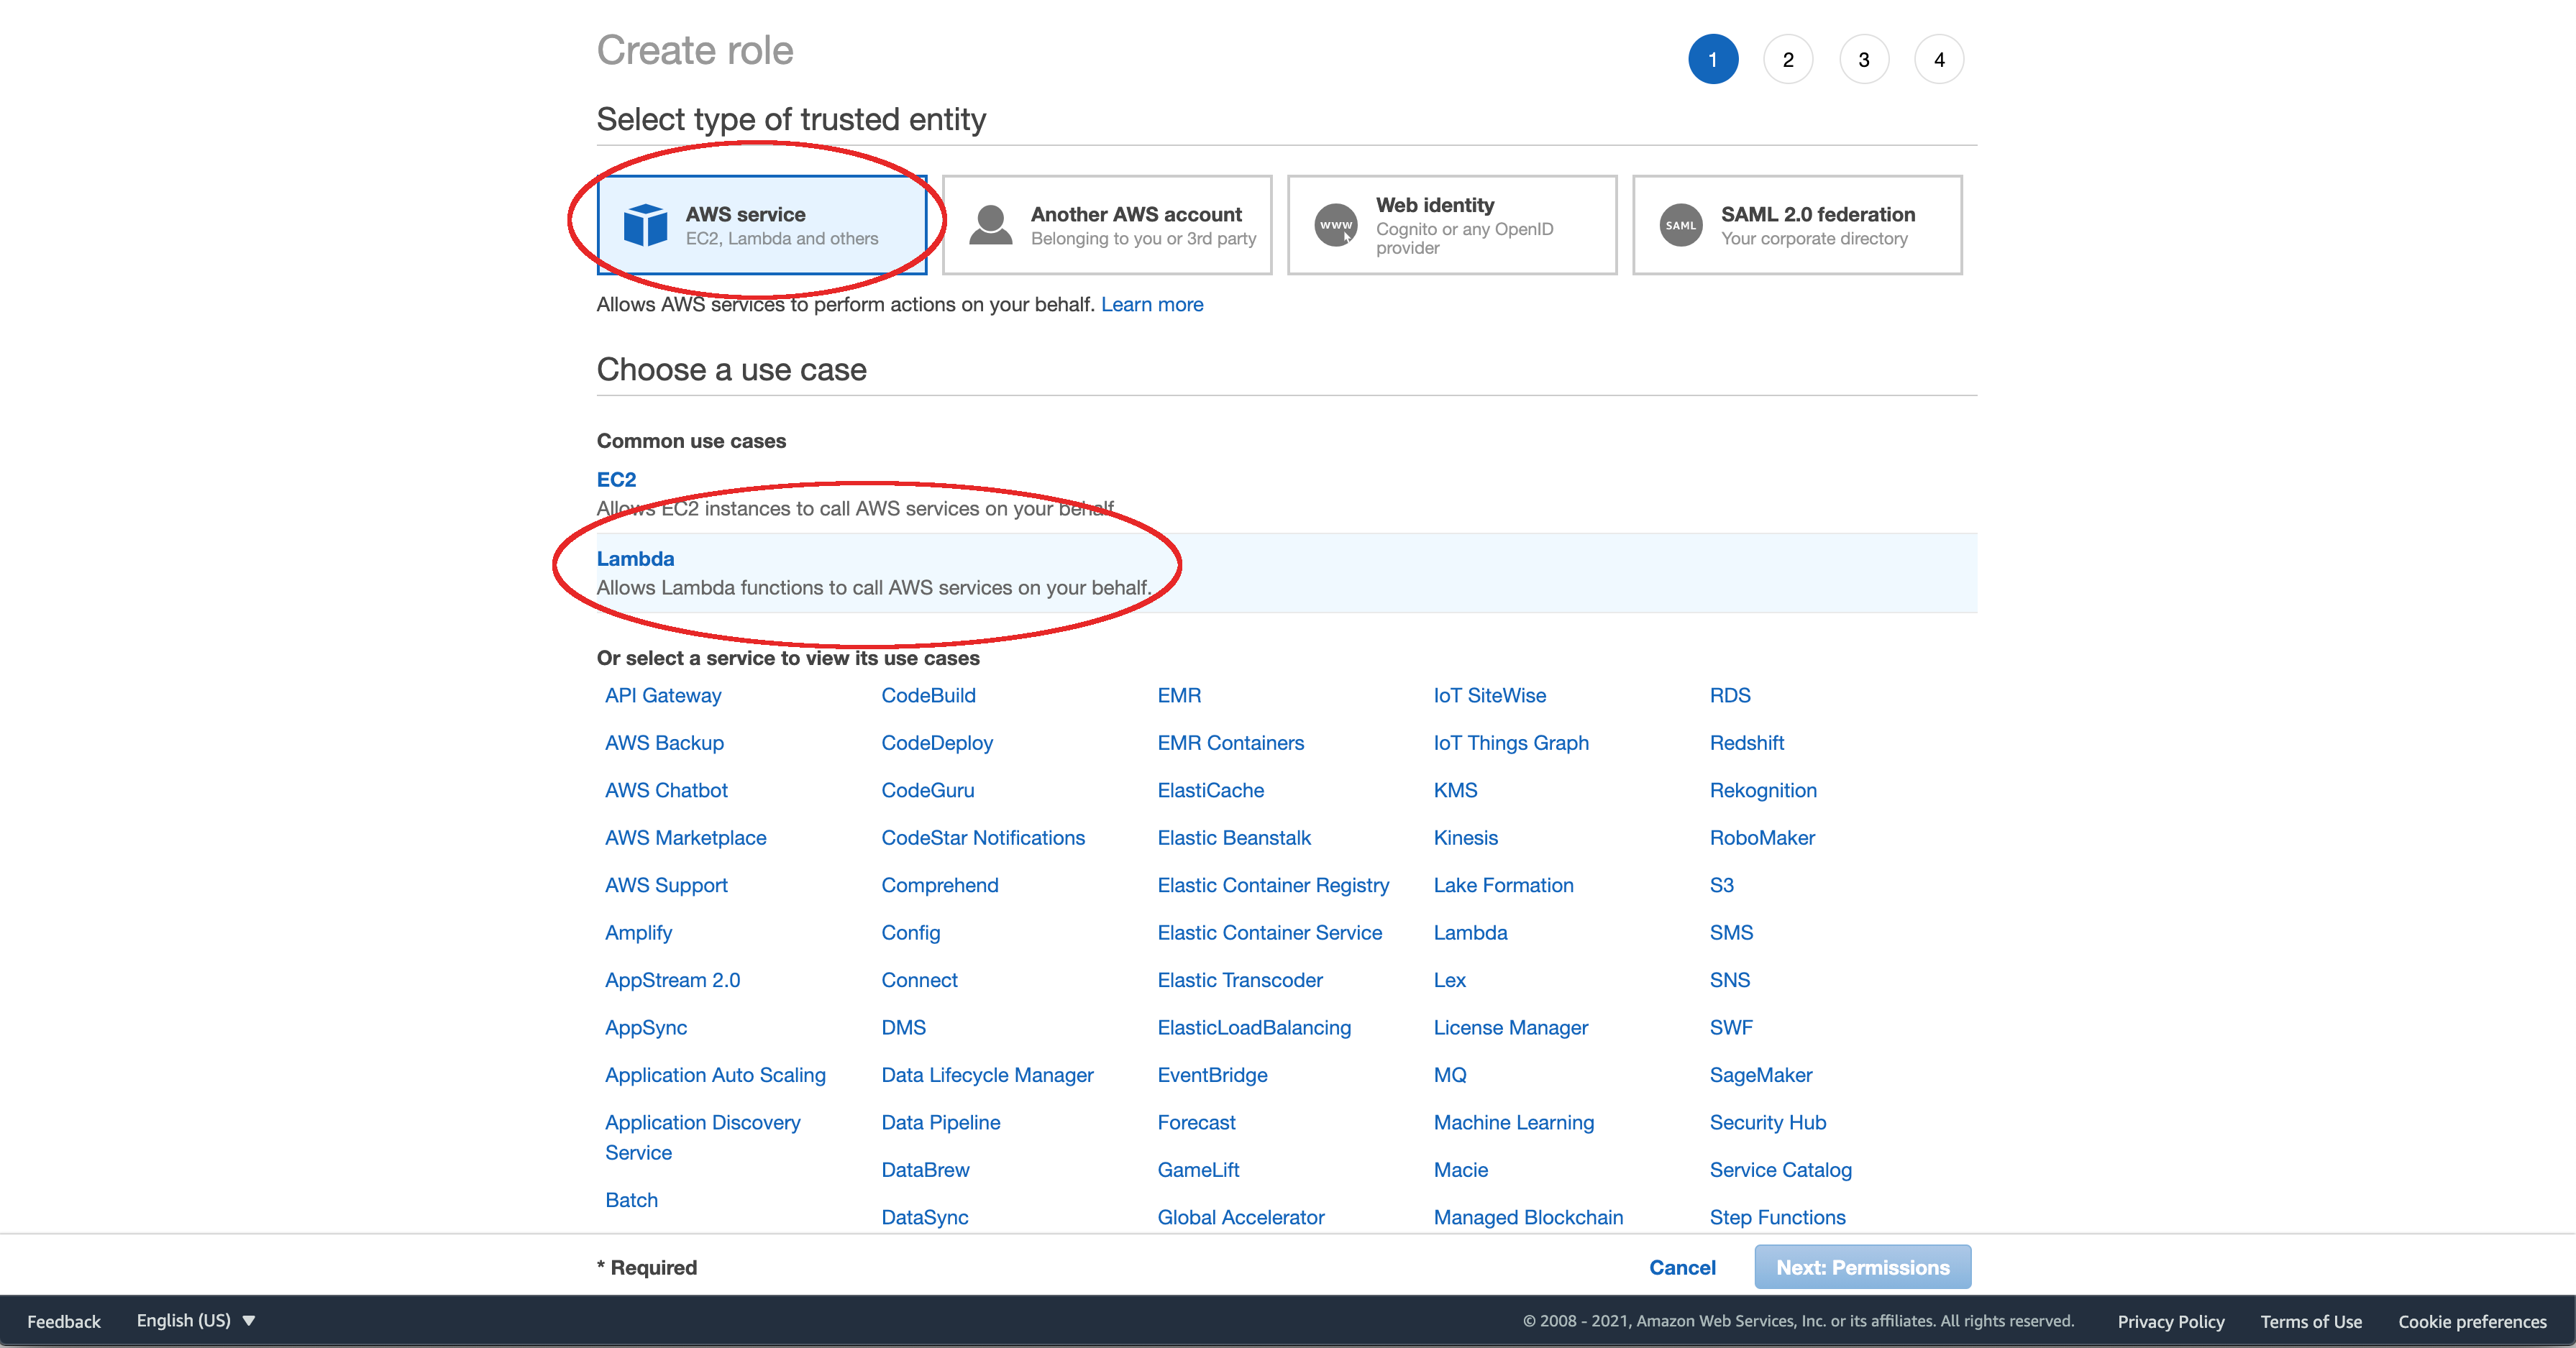Select ElastiCache service
This screenshot has height=1348, width=2576.
tap(1210, 790)
